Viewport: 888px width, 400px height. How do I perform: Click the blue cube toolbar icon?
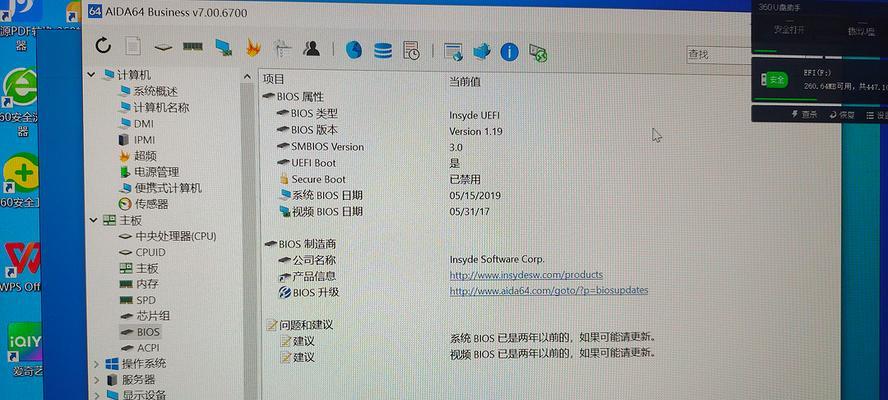(x=482, y=52)
